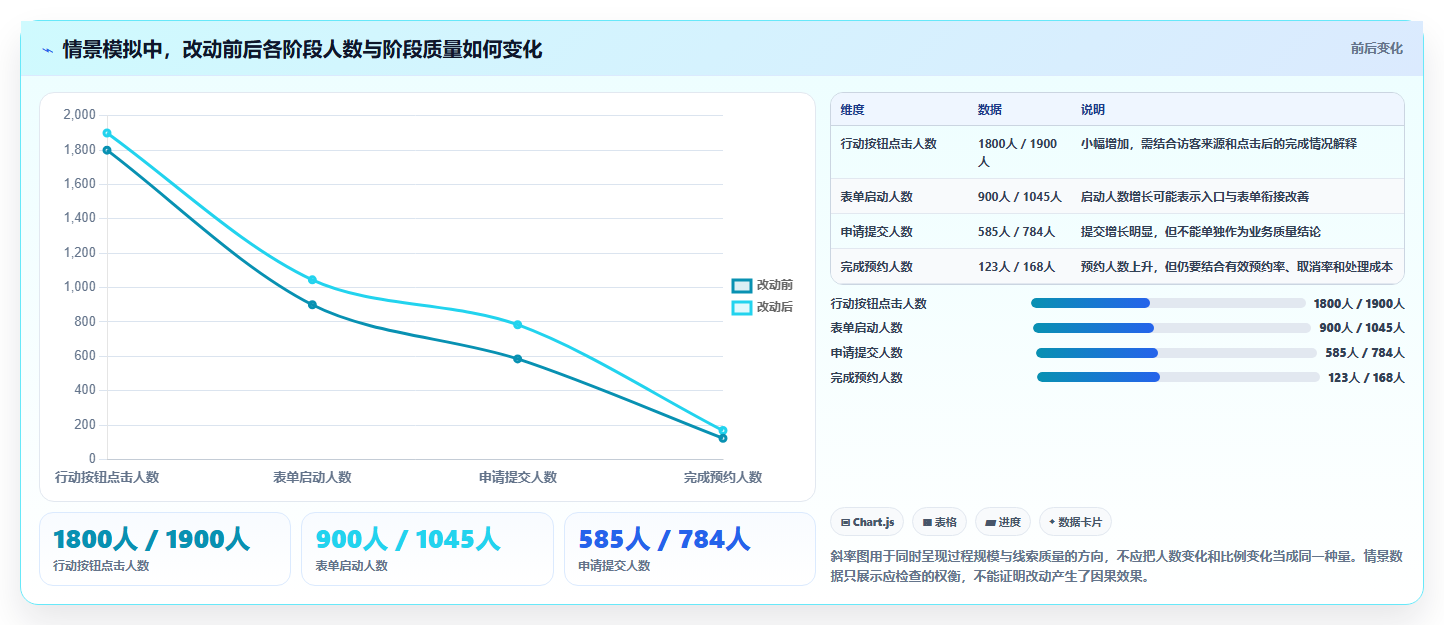This screenshot has width=1444, height=625.
Task: Click the note starting 预约人数上升
Action: [x=1237, y=267]
